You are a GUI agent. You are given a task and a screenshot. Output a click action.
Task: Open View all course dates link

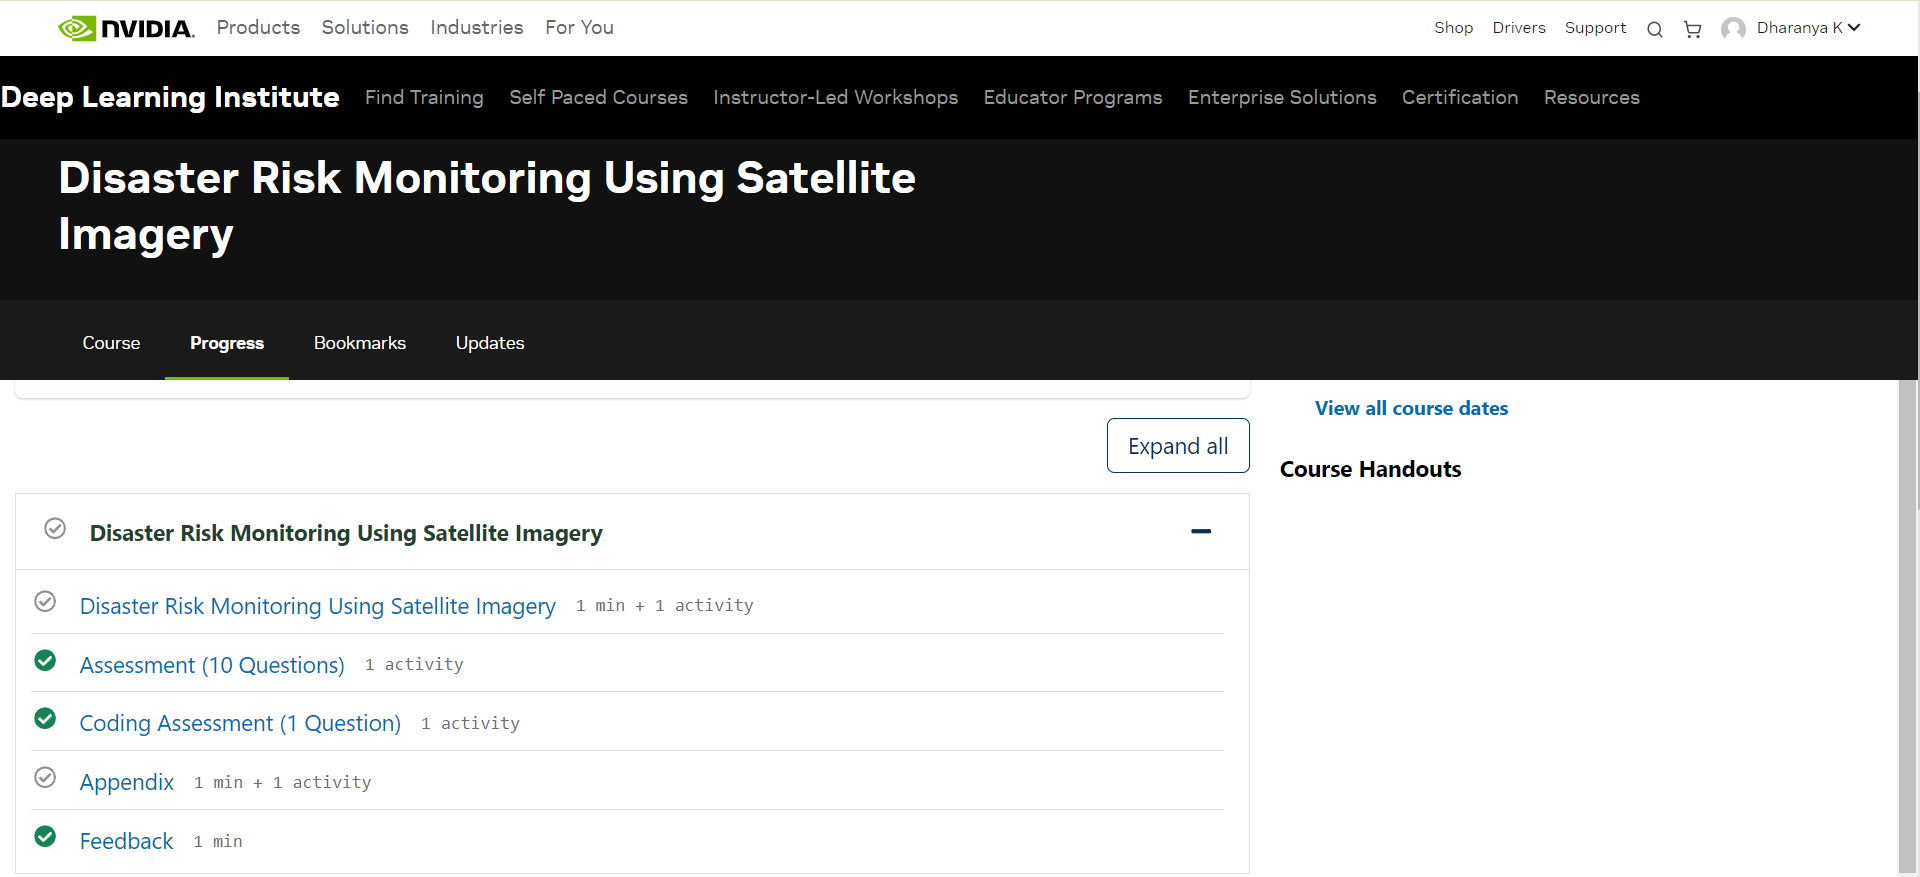1411,408
